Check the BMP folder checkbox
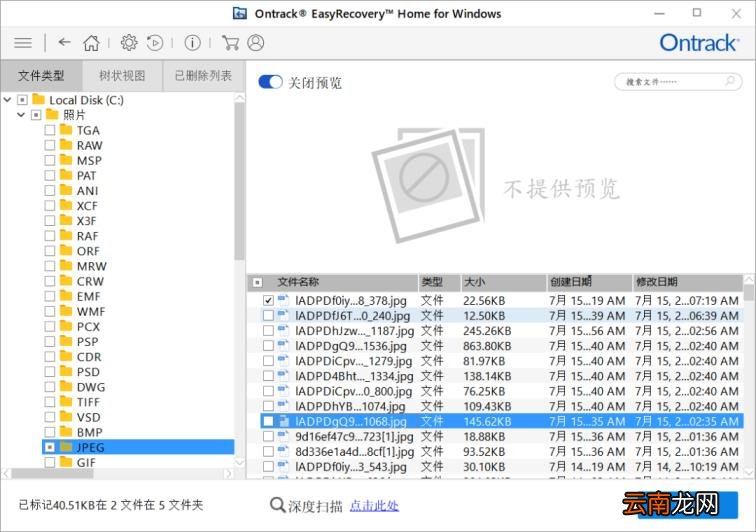 pos(50,432)
